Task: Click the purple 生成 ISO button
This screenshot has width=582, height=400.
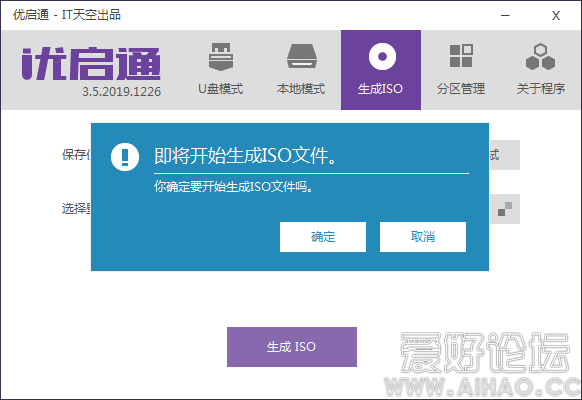Action: pyautogui.click(x=292, y=347)
